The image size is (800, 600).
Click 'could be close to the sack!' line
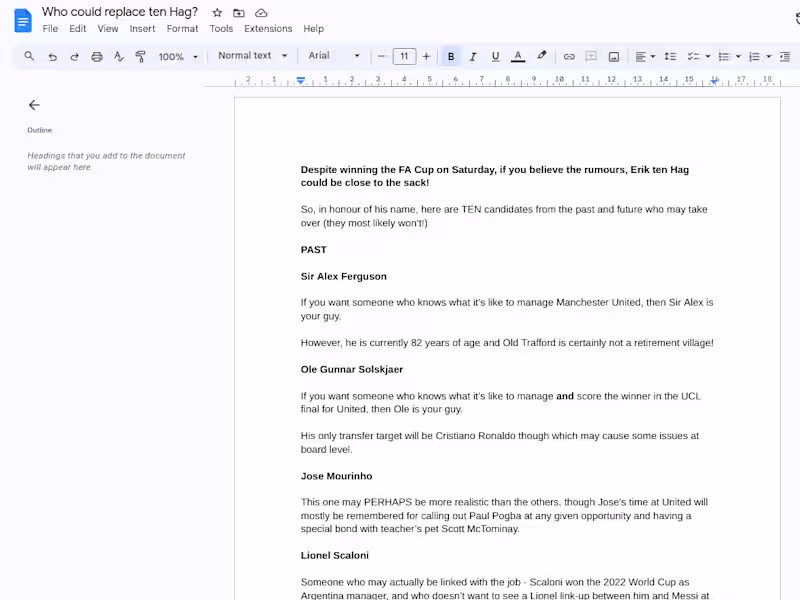[x=365, y=183]
